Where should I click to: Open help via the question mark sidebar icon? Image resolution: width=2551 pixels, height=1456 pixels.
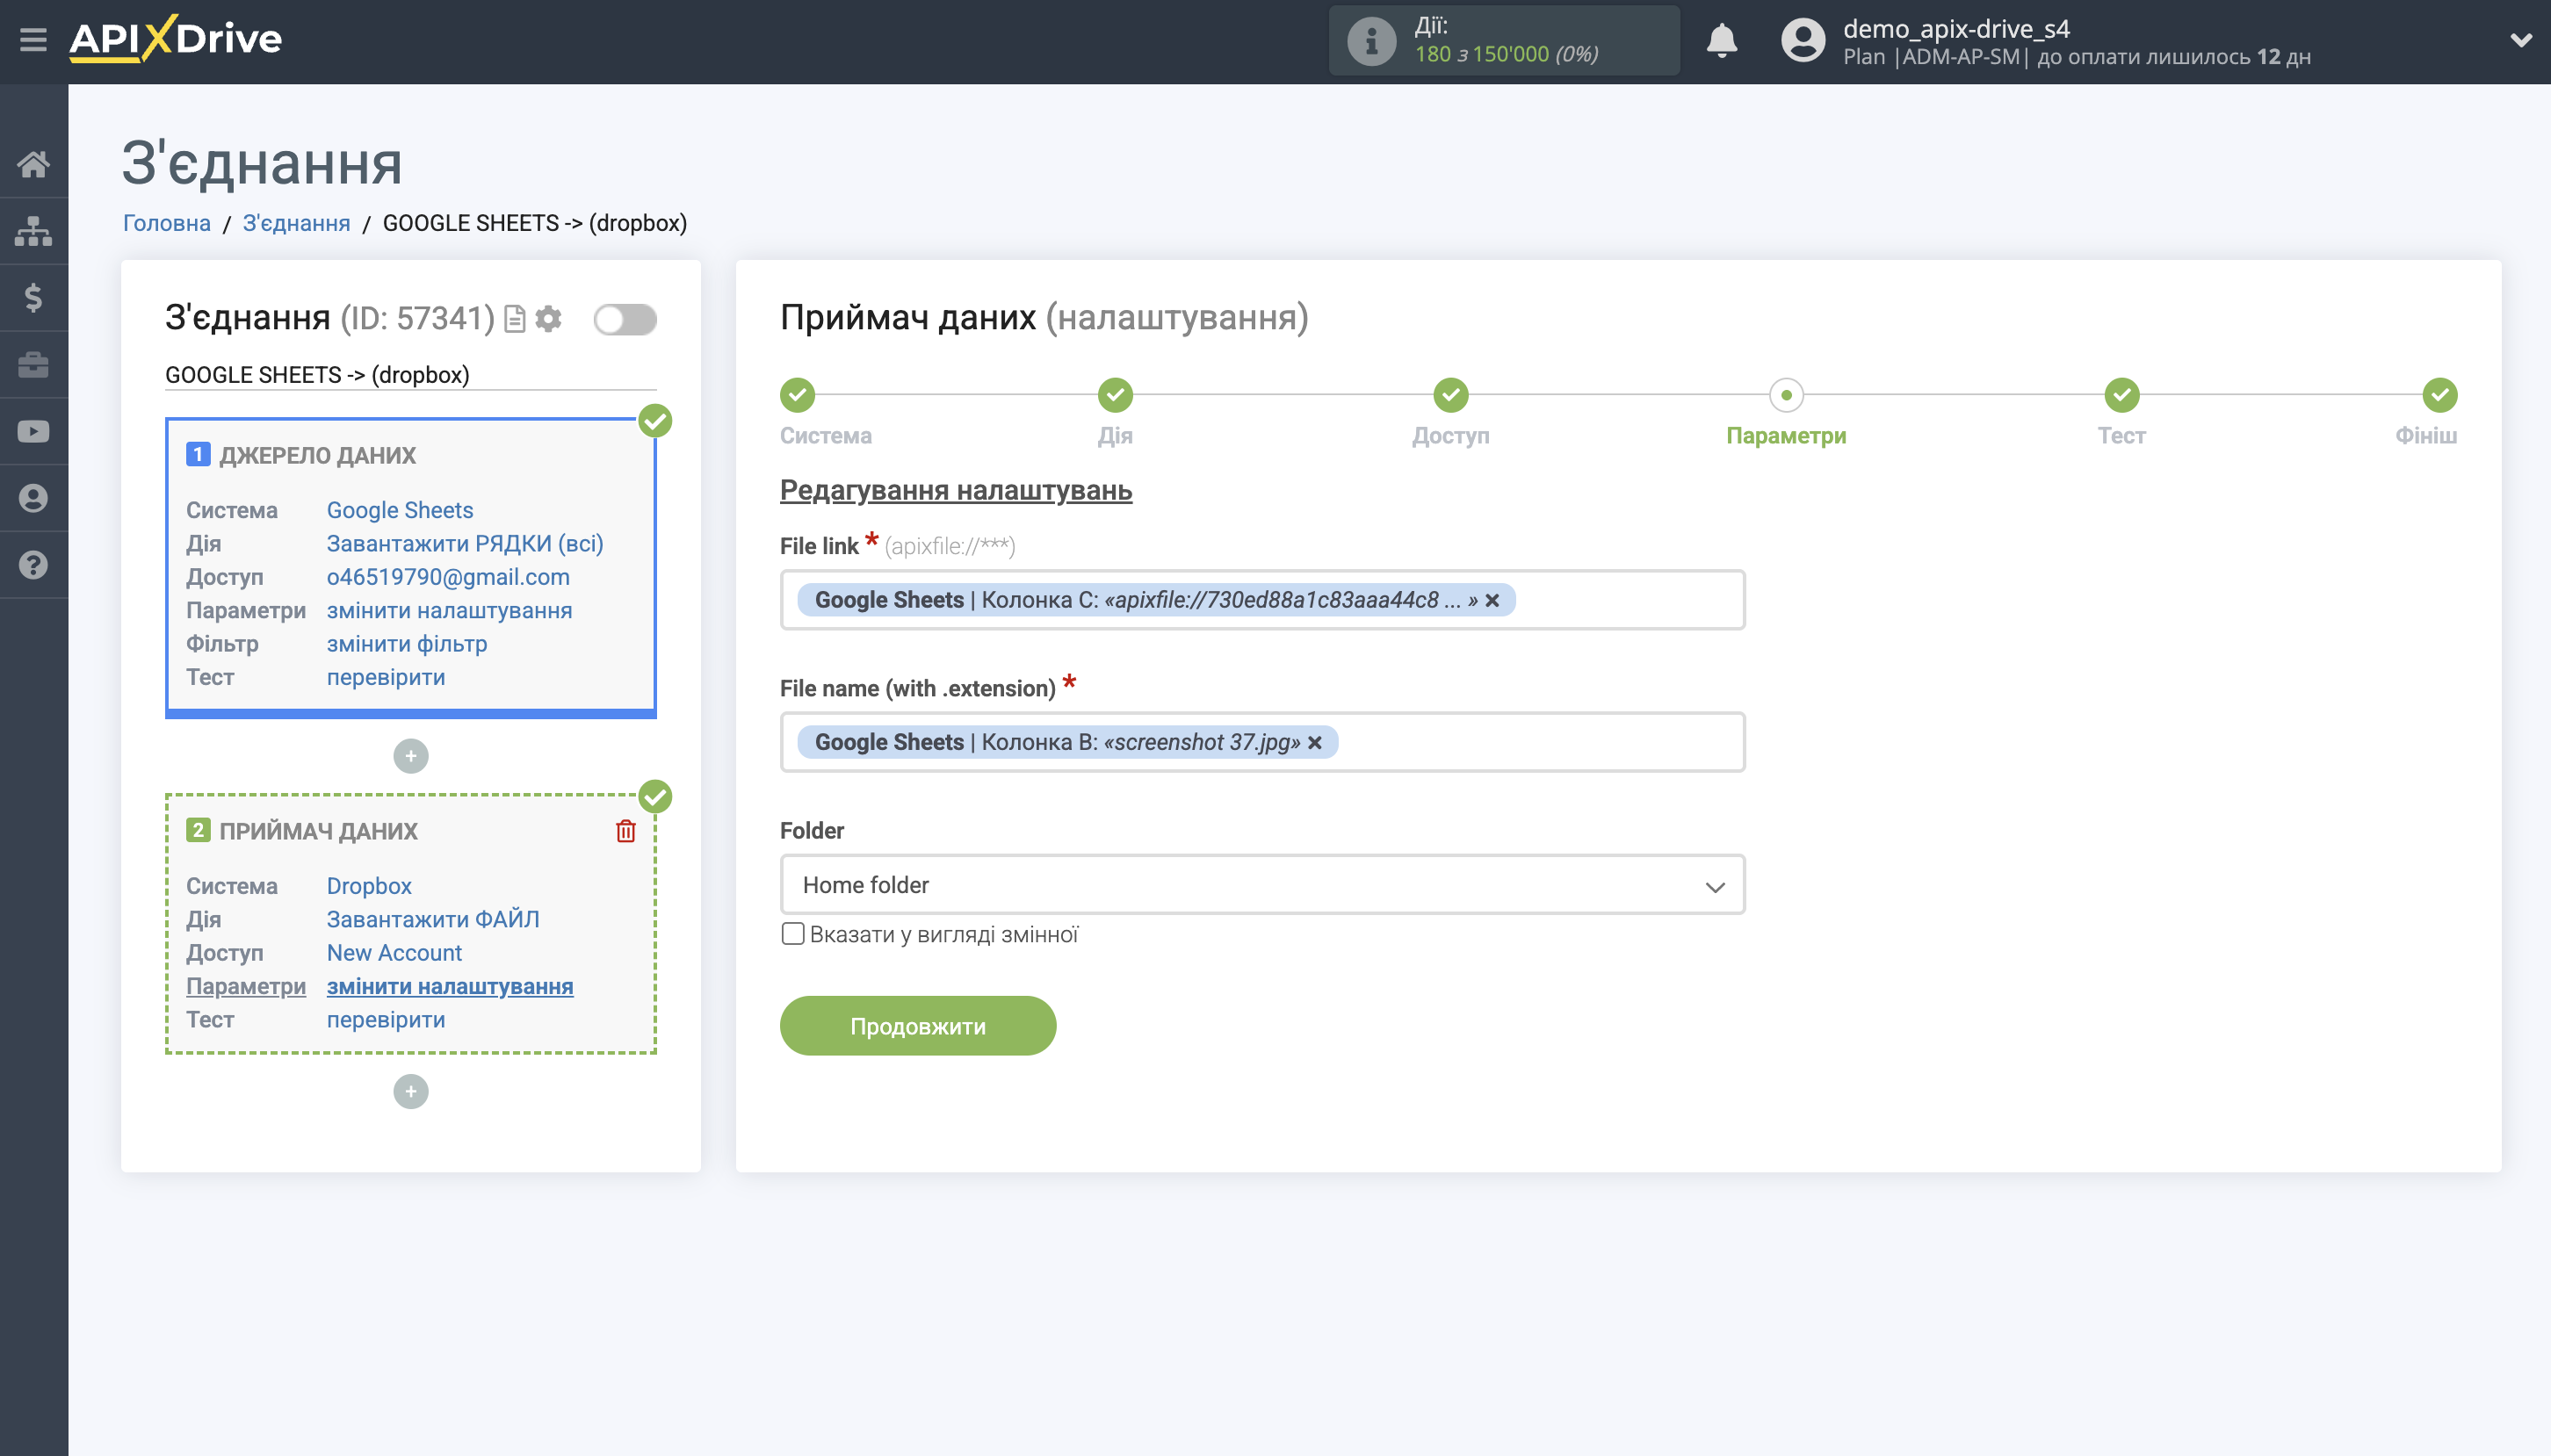33,565
